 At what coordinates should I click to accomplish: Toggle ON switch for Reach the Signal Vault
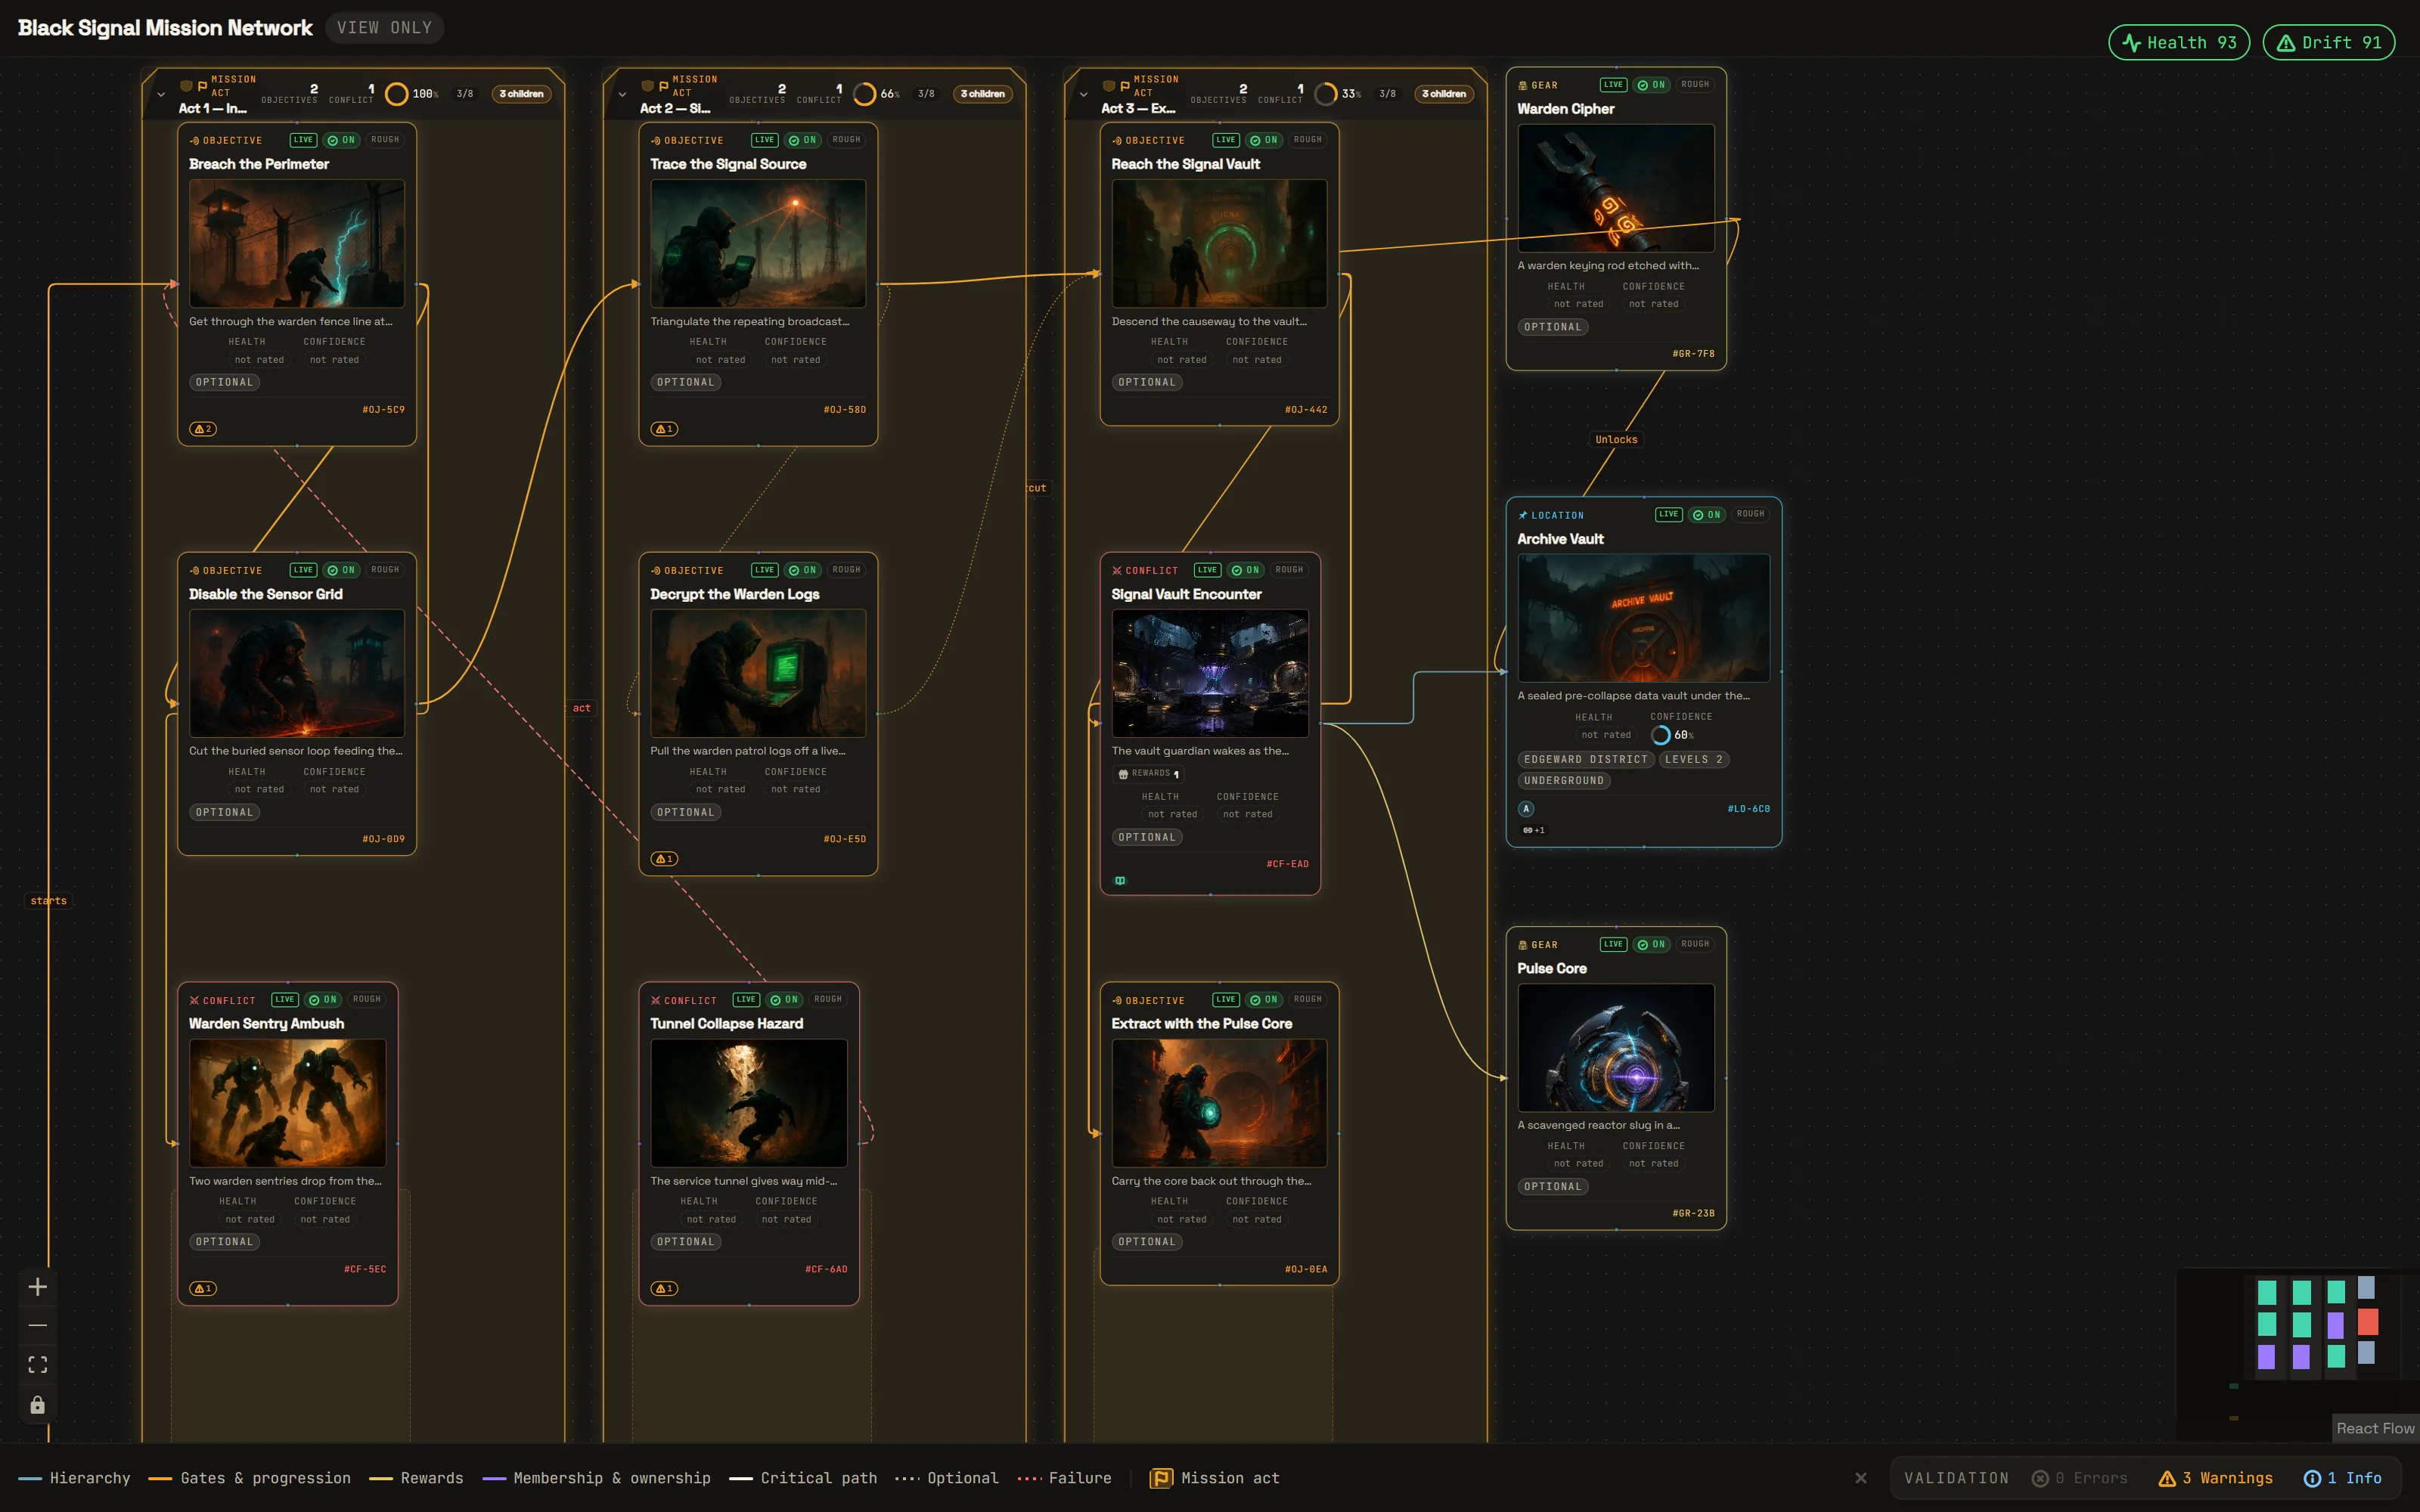click(1263, 140)
